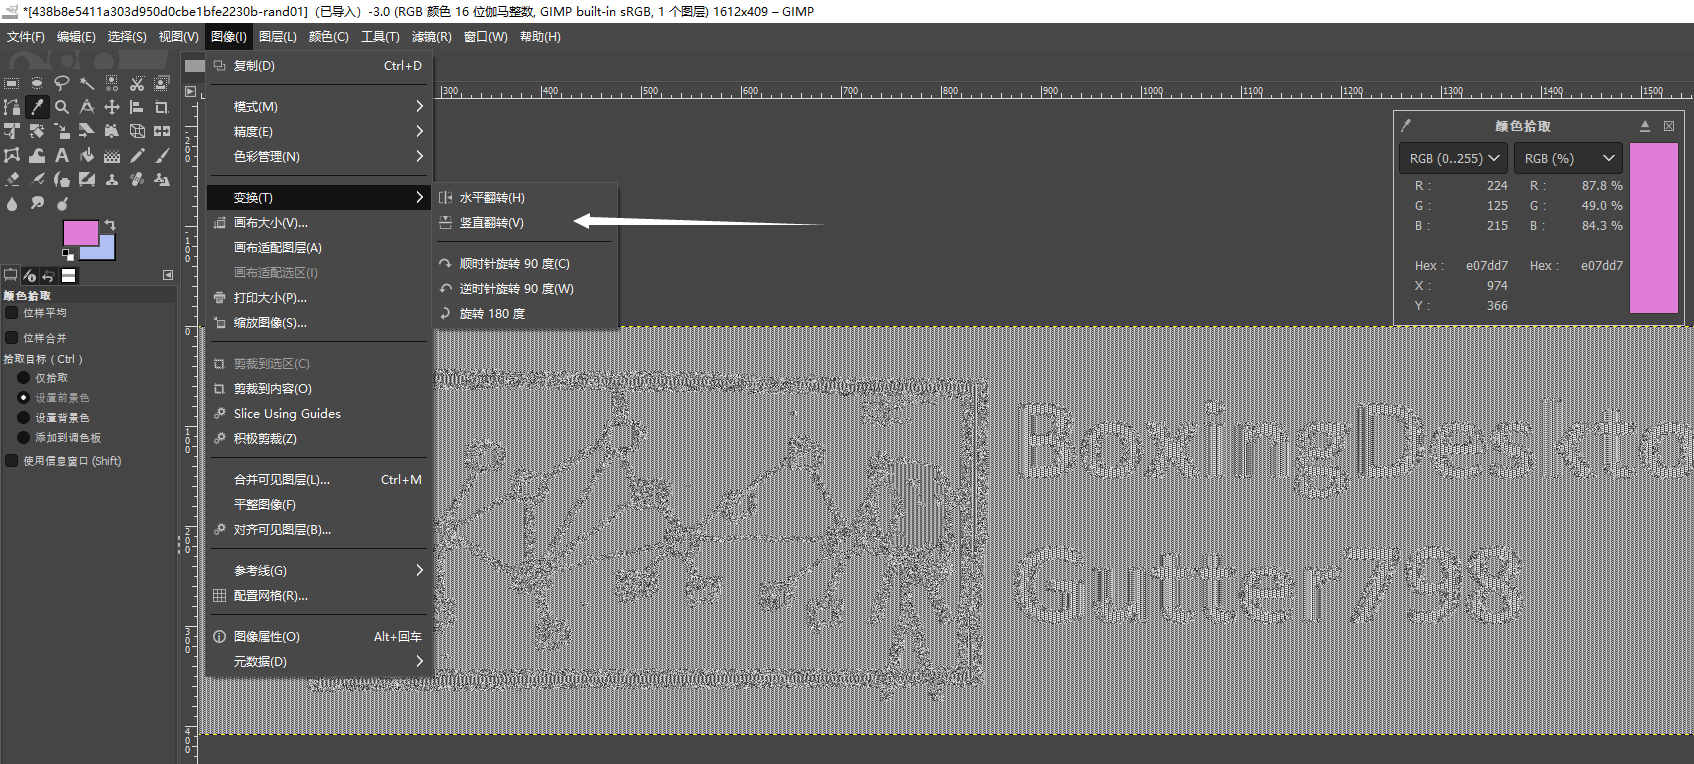Enable the 取样合并 checkbox
The image size is (1694, 764).
point(12,338)
